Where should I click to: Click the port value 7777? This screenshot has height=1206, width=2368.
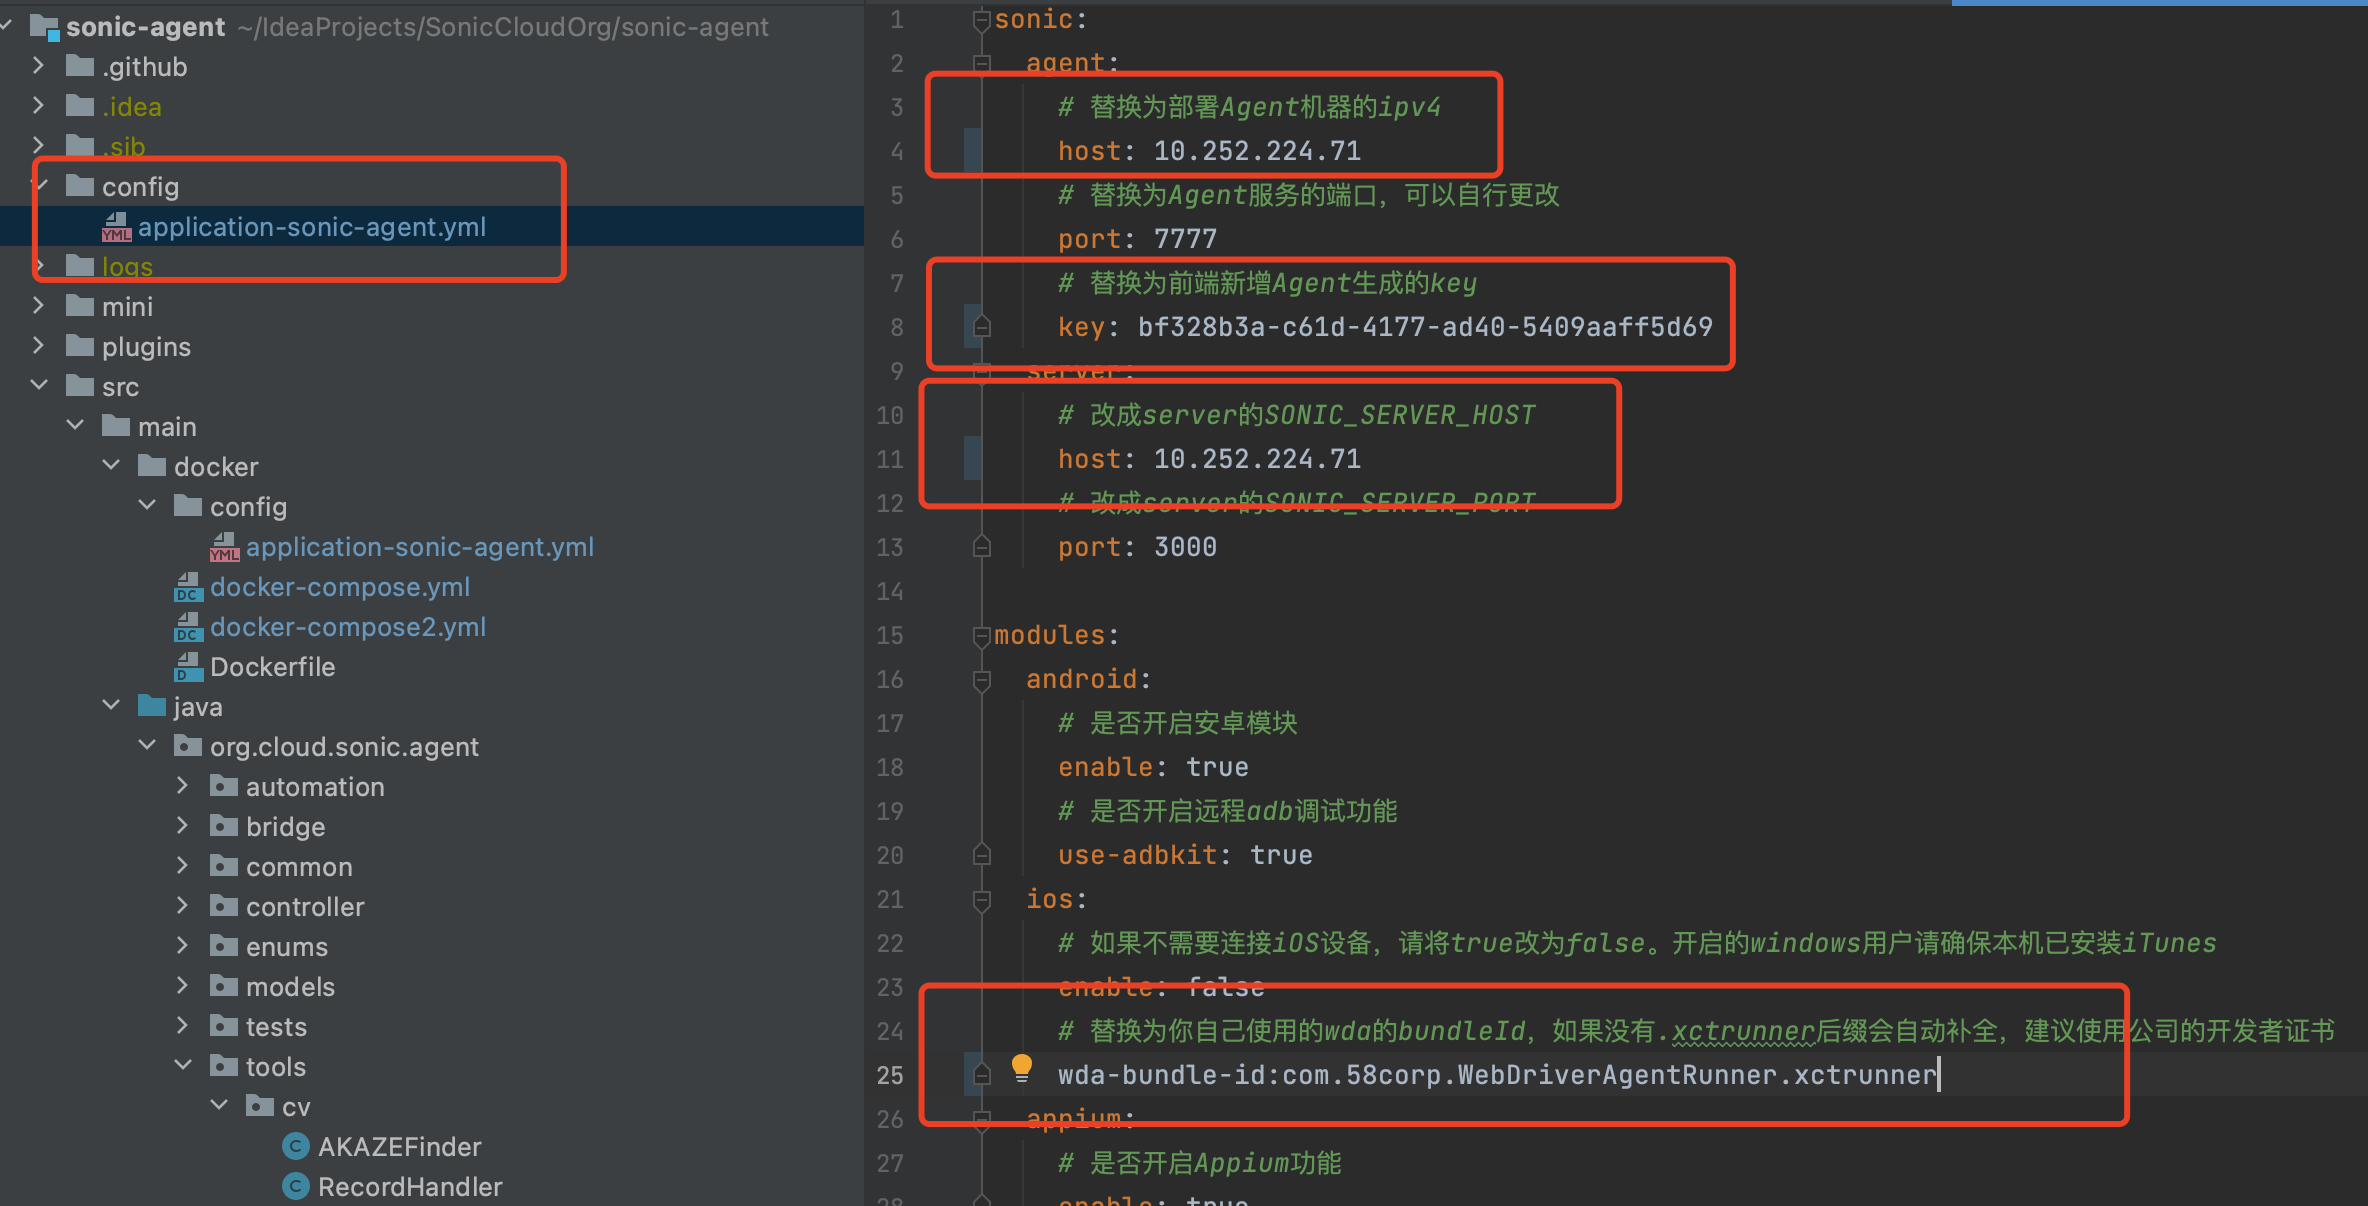click(x=1185, y=239)
